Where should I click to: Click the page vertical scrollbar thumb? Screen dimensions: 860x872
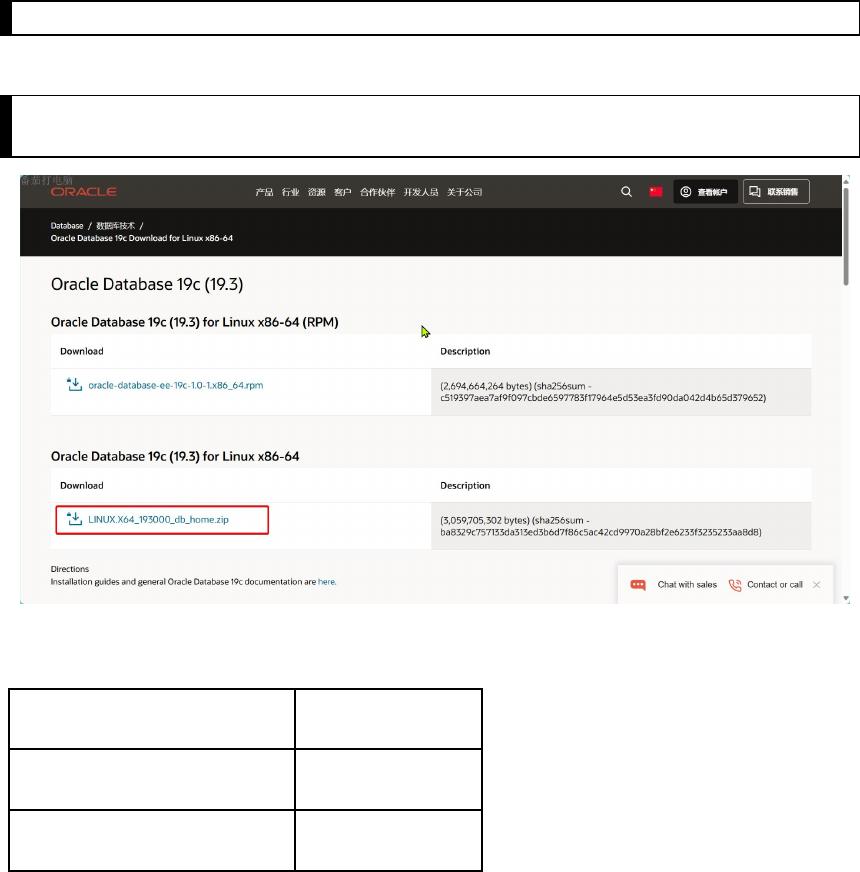(x=846, y=237)
